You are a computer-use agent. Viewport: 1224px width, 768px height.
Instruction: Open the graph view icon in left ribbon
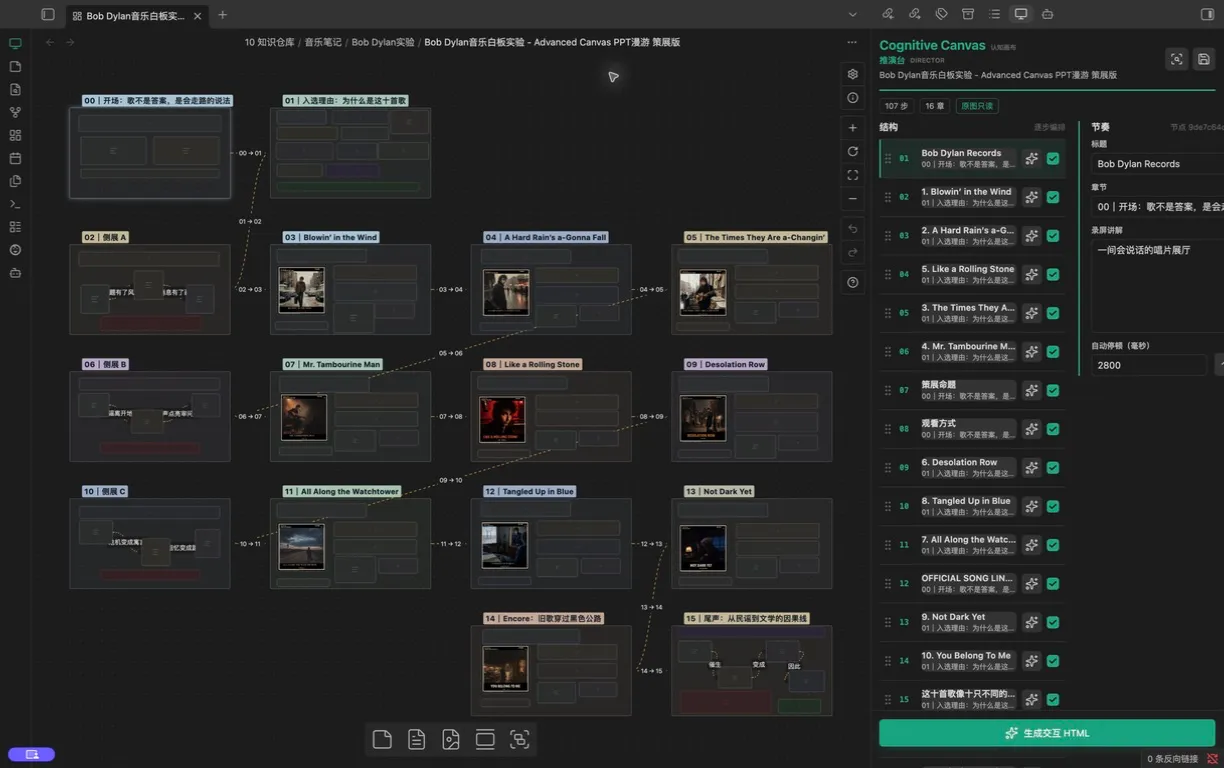(15, 112)
